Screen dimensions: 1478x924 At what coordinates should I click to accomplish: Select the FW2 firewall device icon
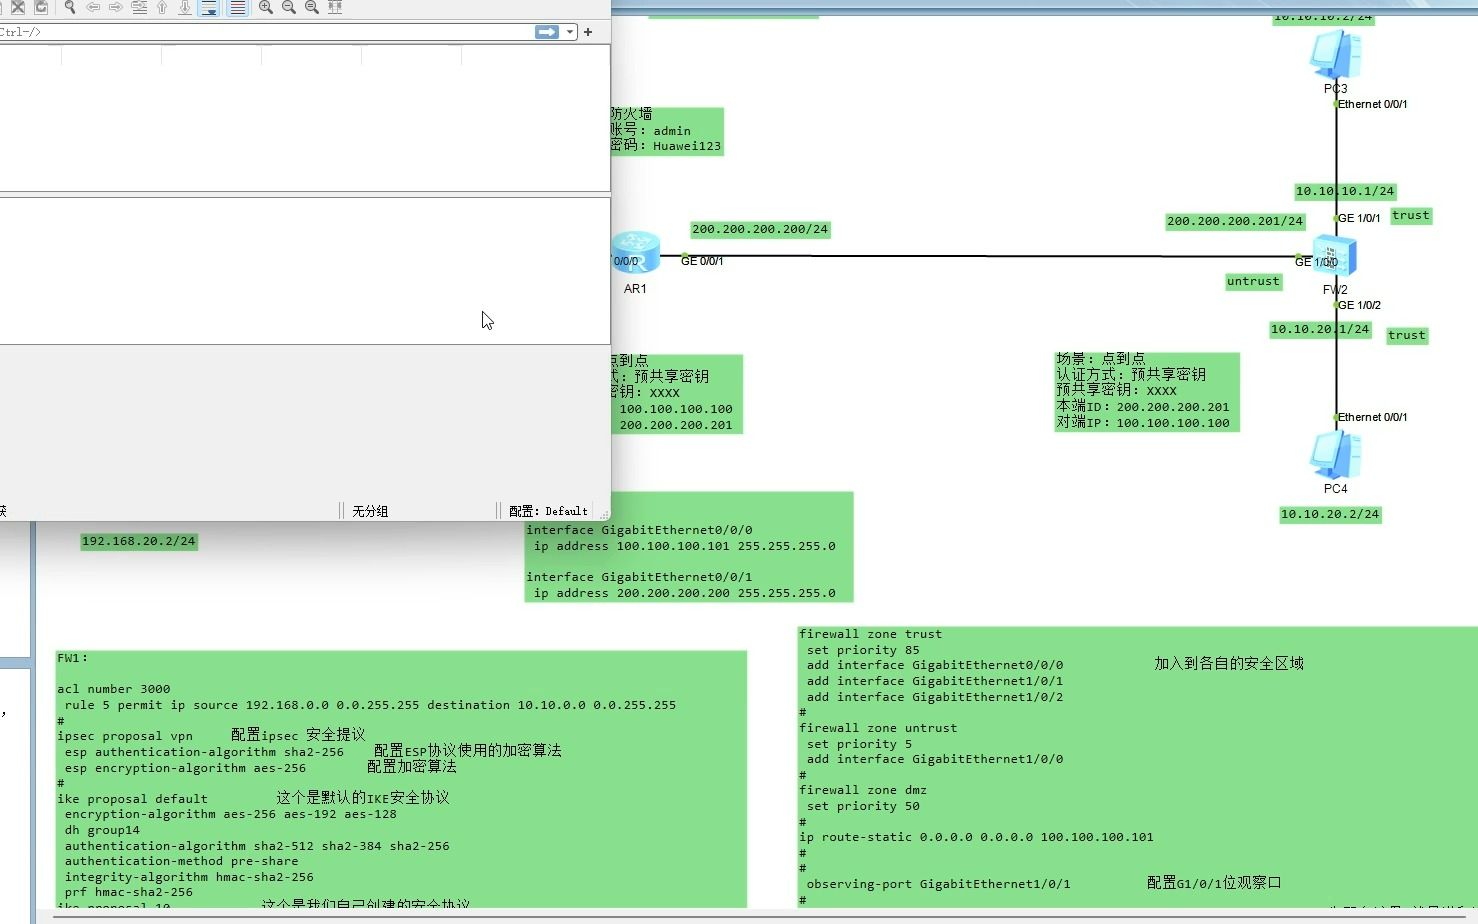coord(1335,255)
